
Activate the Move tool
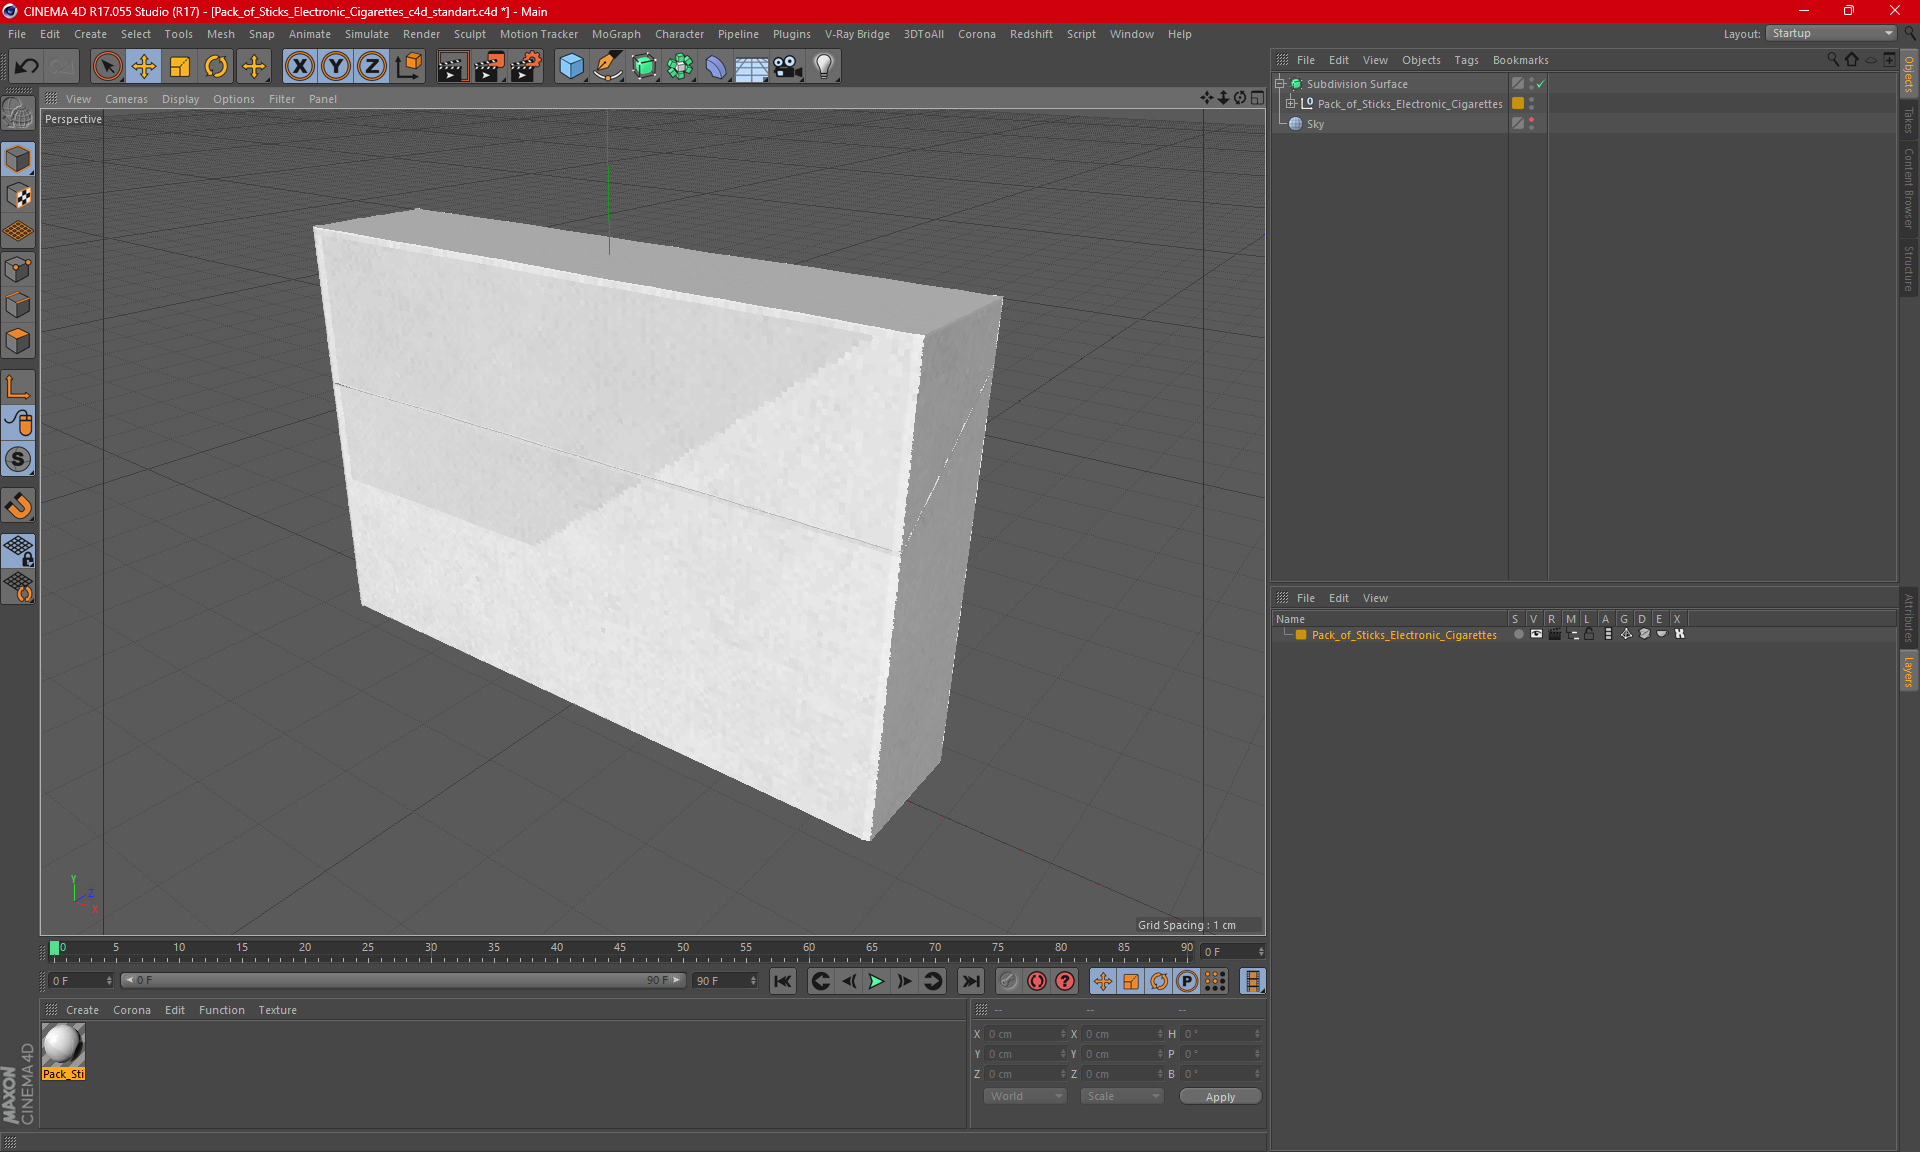[144, 67]
